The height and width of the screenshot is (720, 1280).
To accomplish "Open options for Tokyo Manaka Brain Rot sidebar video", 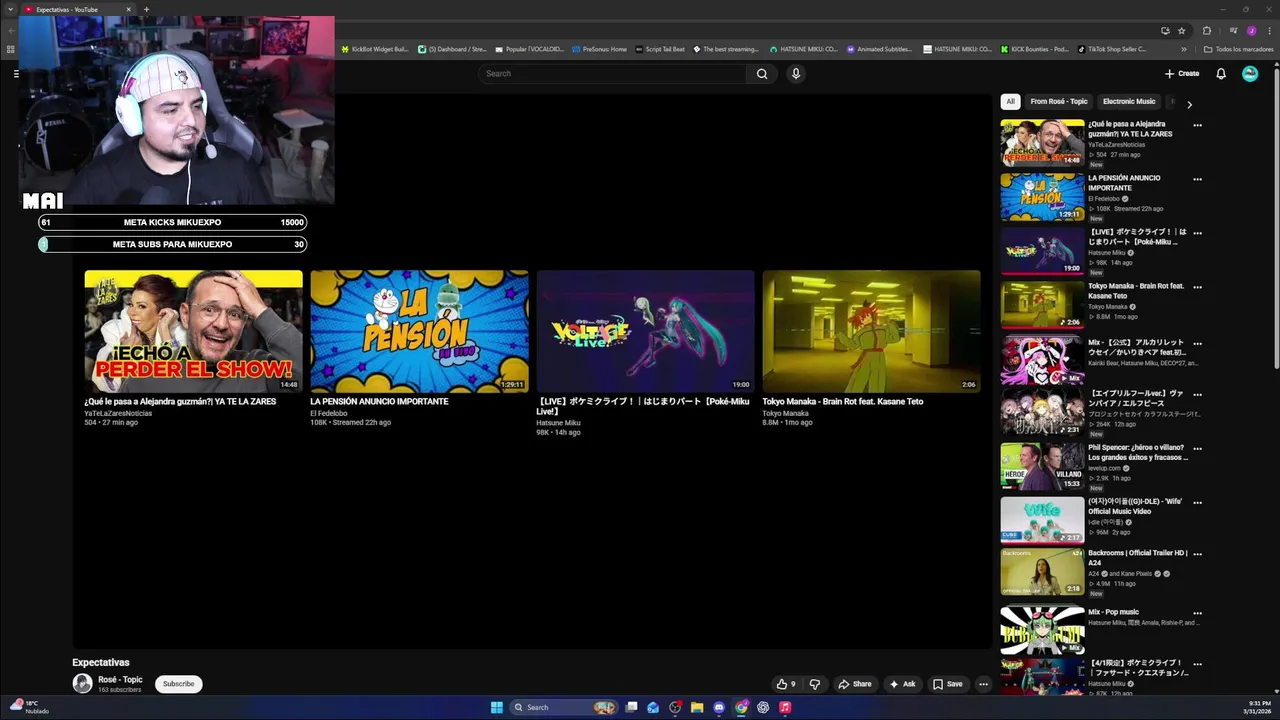I will [x=1197, y=287].
